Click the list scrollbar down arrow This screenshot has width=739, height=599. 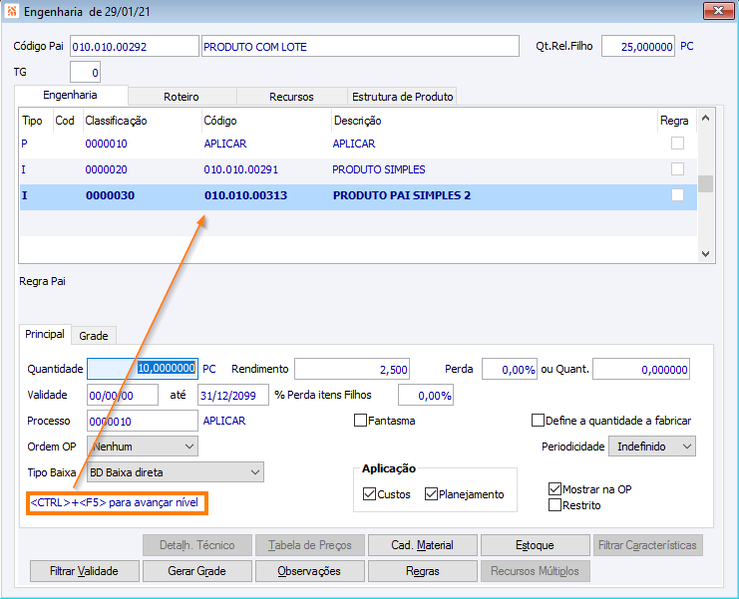pos(705,254)
